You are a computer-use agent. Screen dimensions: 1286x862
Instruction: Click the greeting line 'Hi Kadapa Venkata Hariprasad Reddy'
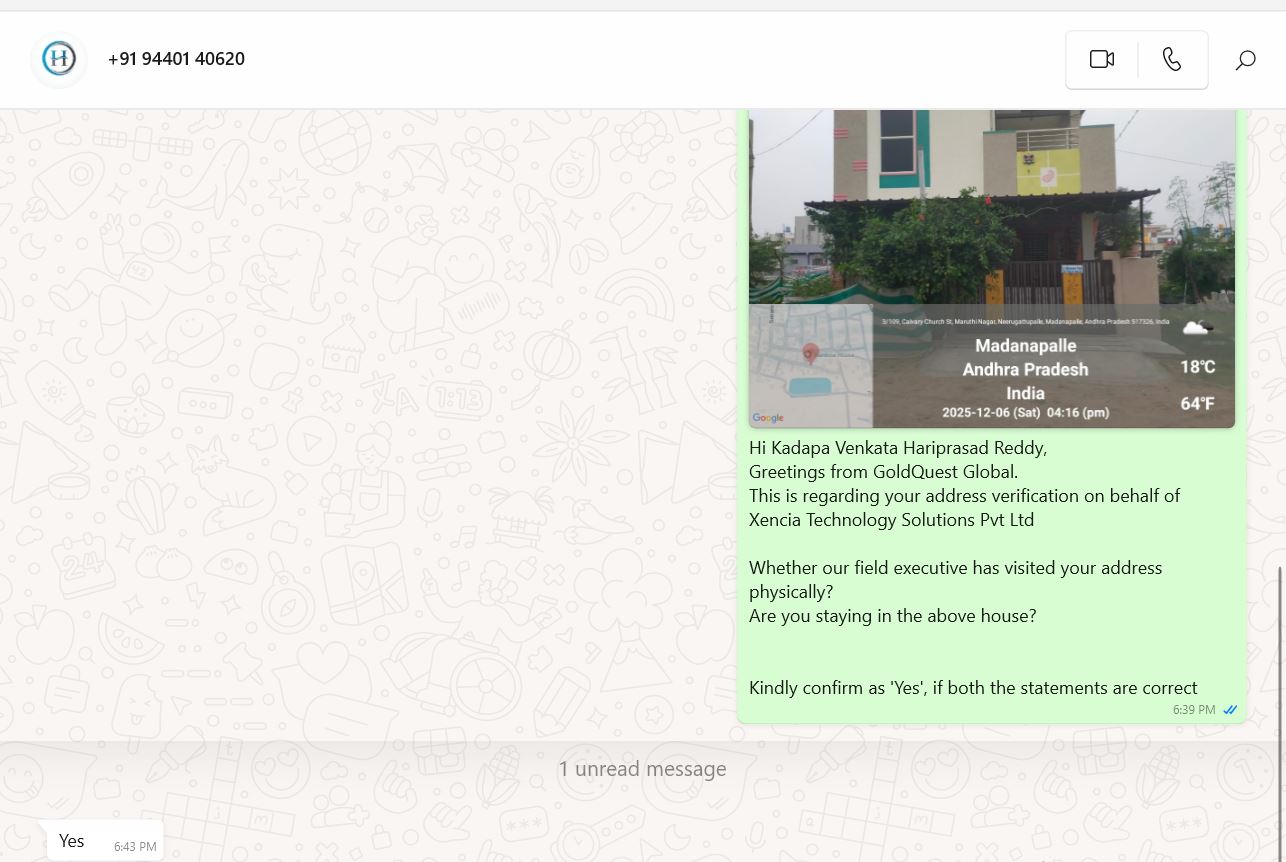(897, 448)
